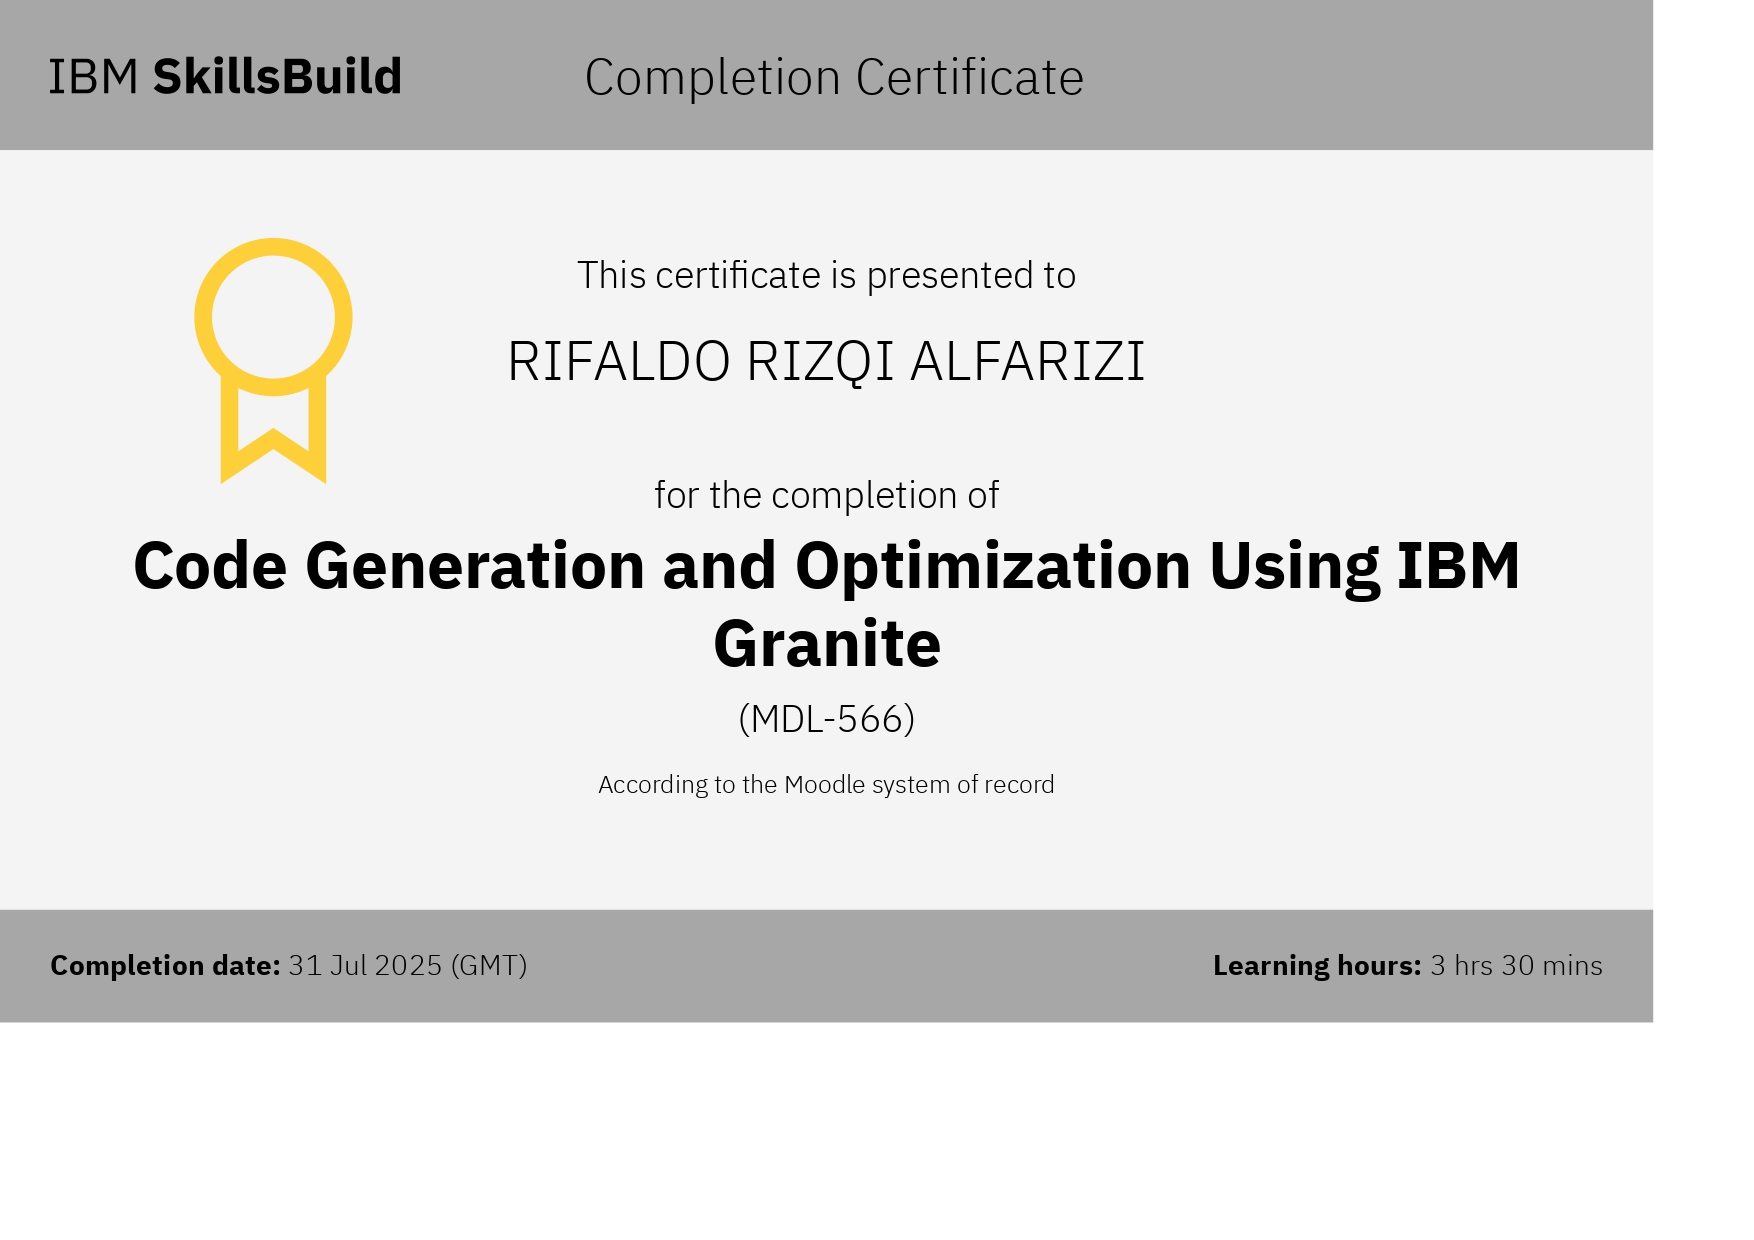Click 'According to the Moodle system of record'
Image resolution: width=1754 pixels, height=1240 pixels.
[826, 784]
